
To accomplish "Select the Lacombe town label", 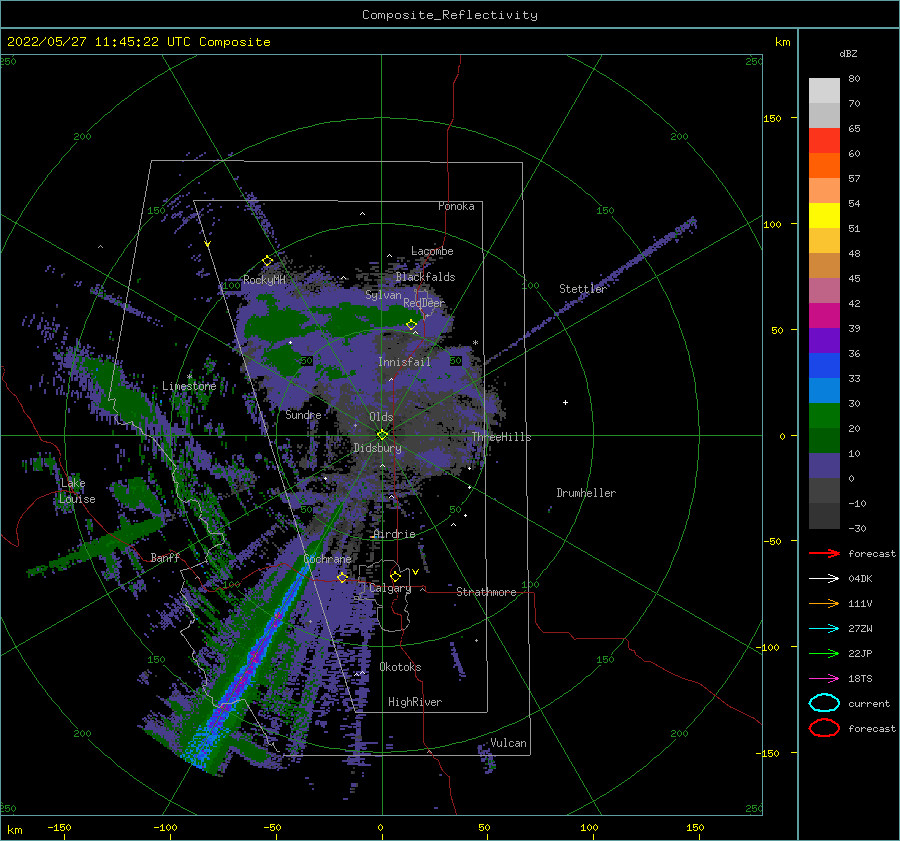I will [x=432, y=251].
